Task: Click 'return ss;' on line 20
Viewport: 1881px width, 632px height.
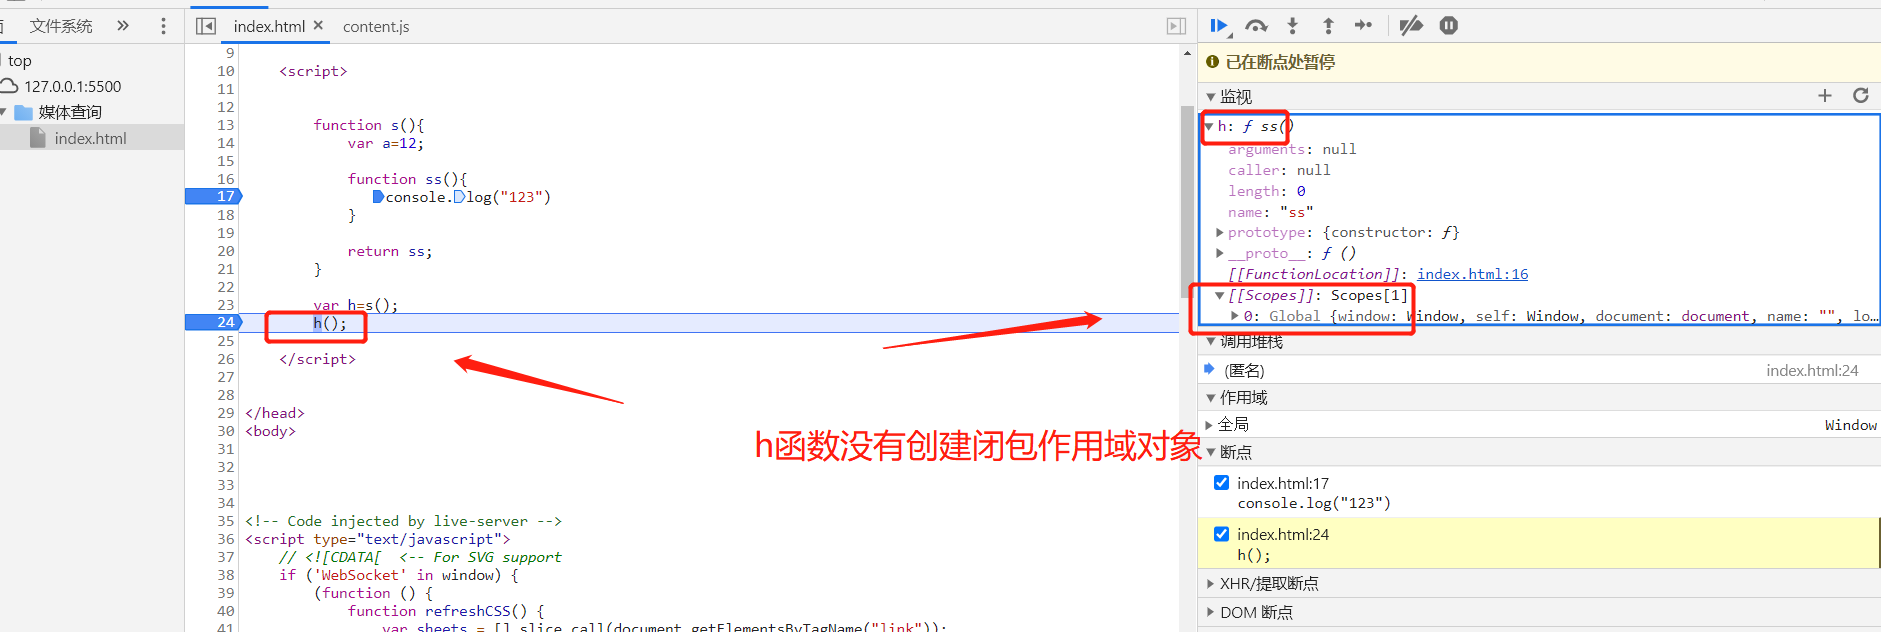Action: 390,251
